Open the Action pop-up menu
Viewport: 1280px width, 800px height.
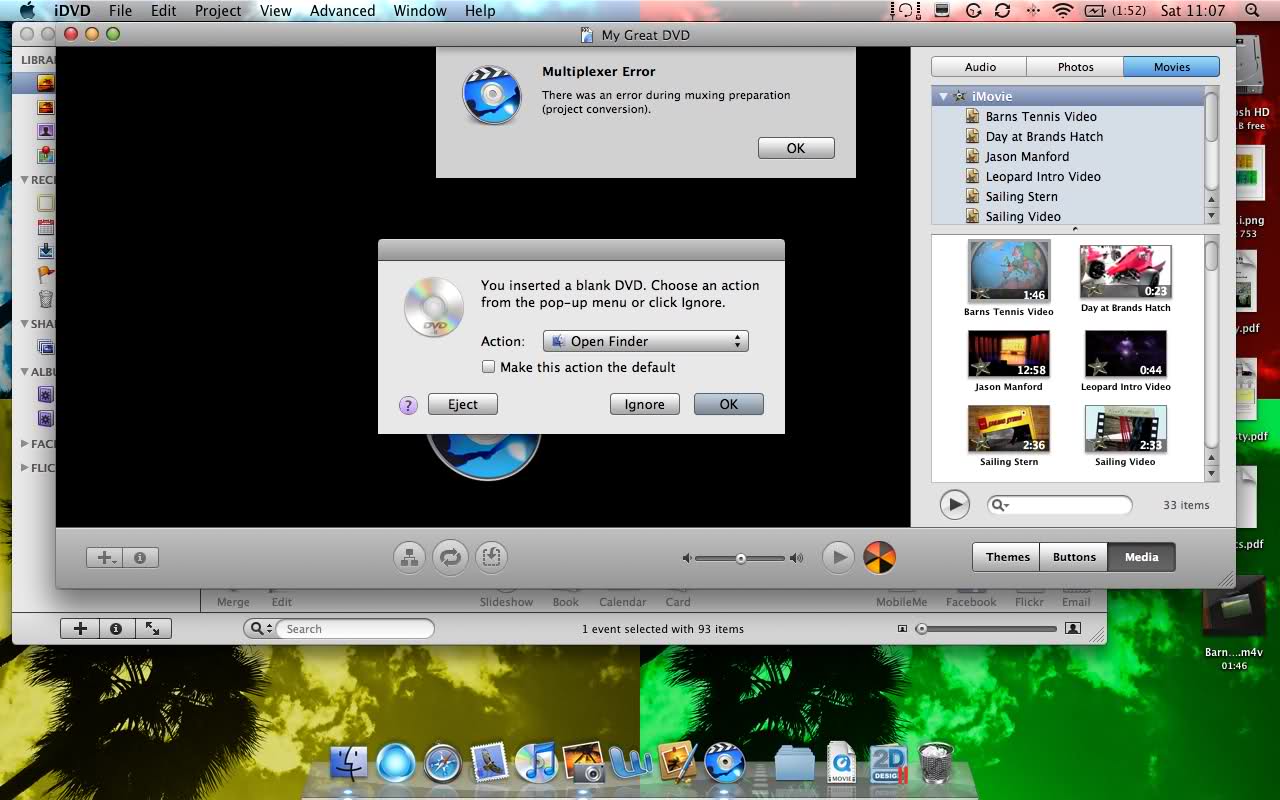point(645,341)
